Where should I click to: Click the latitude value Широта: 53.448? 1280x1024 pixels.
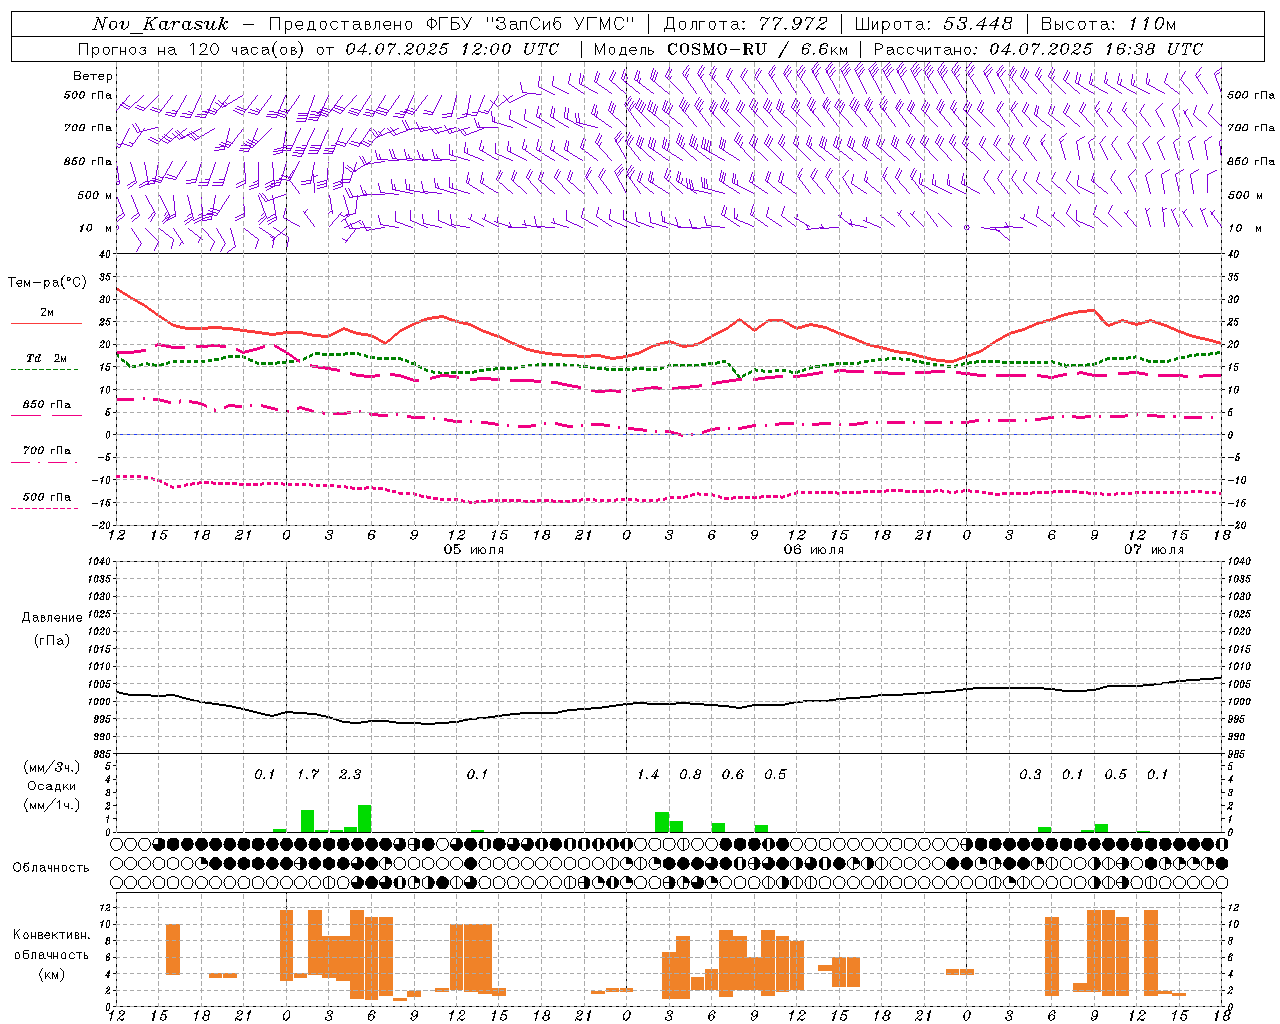933,24
